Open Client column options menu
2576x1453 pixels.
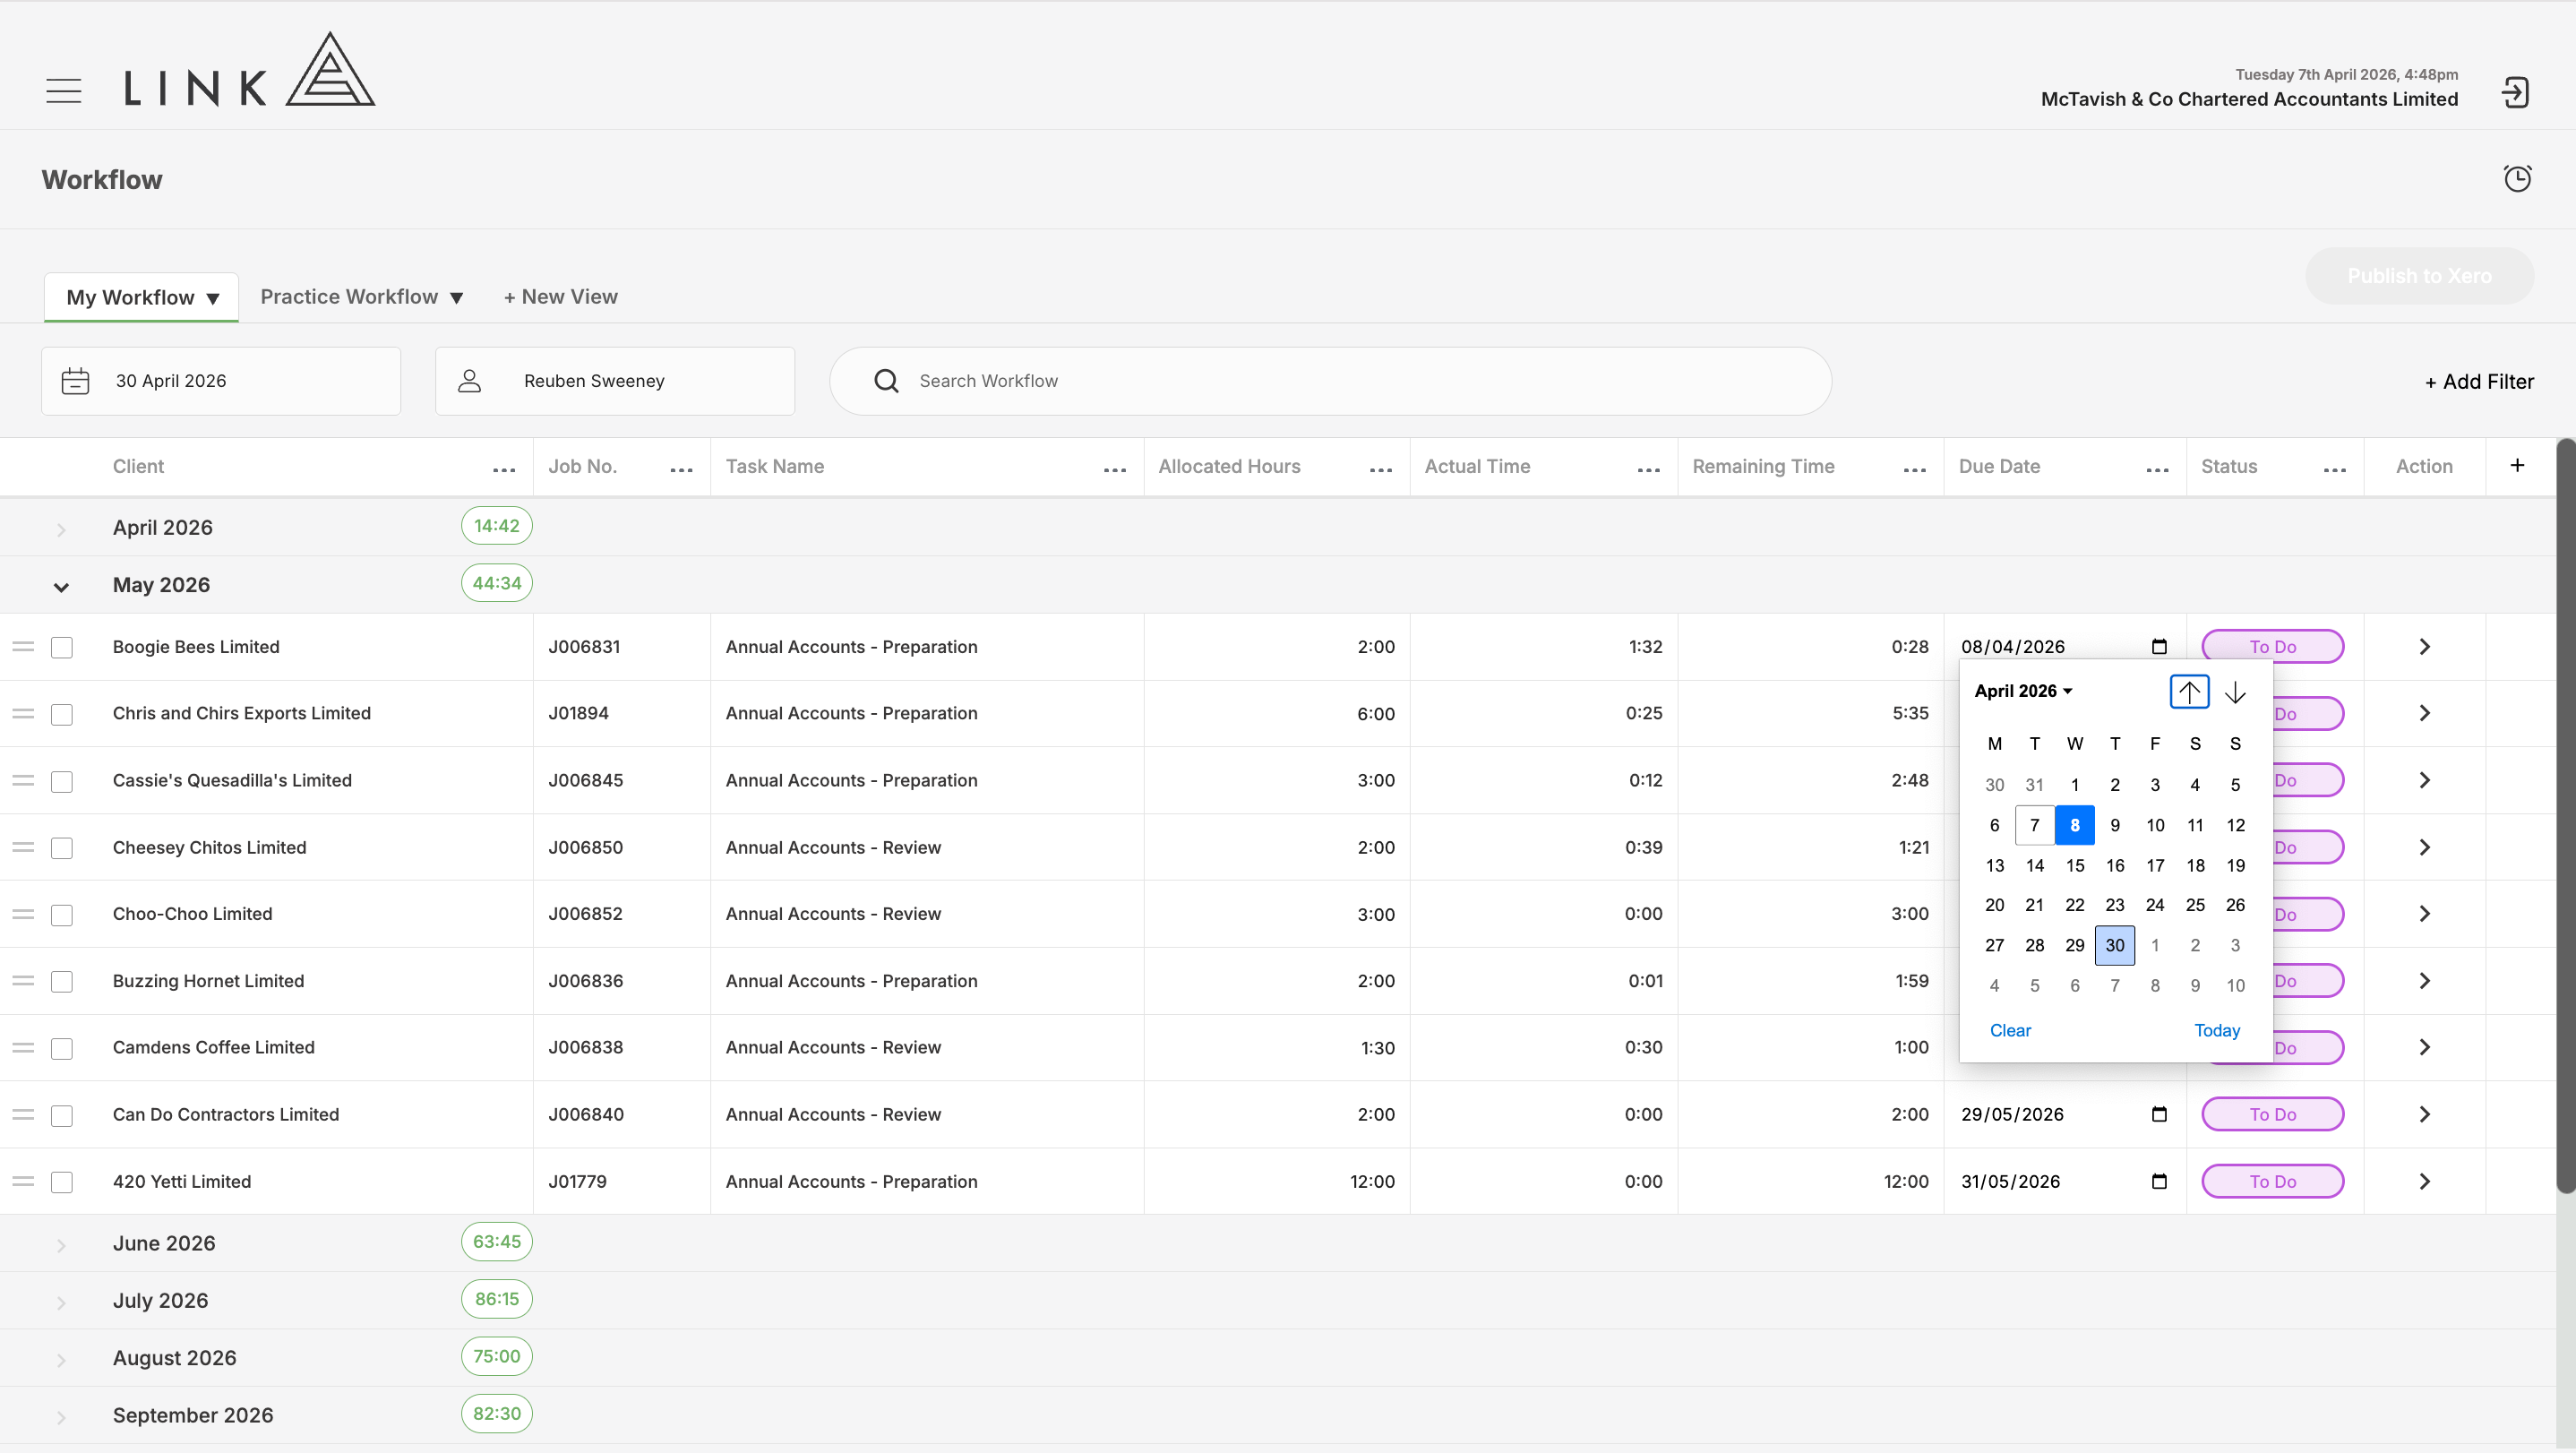(x=504, y=469)
